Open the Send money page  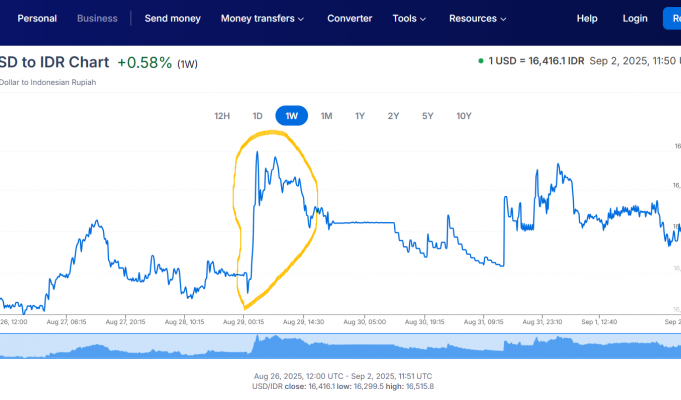coord(172,18)
